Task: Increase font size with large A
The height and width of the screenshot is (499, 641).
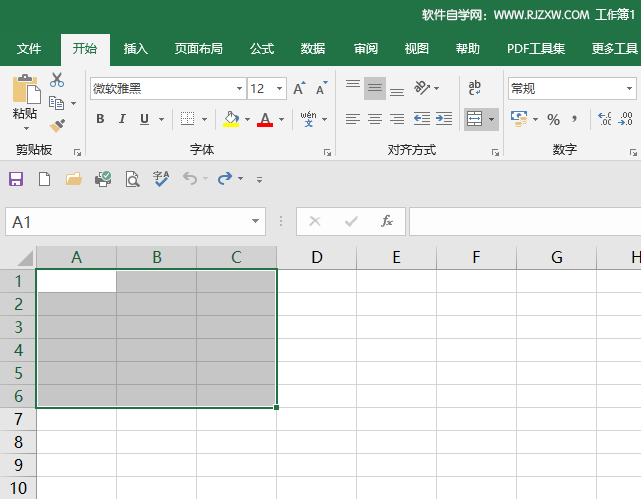Action: pos(299,88)
